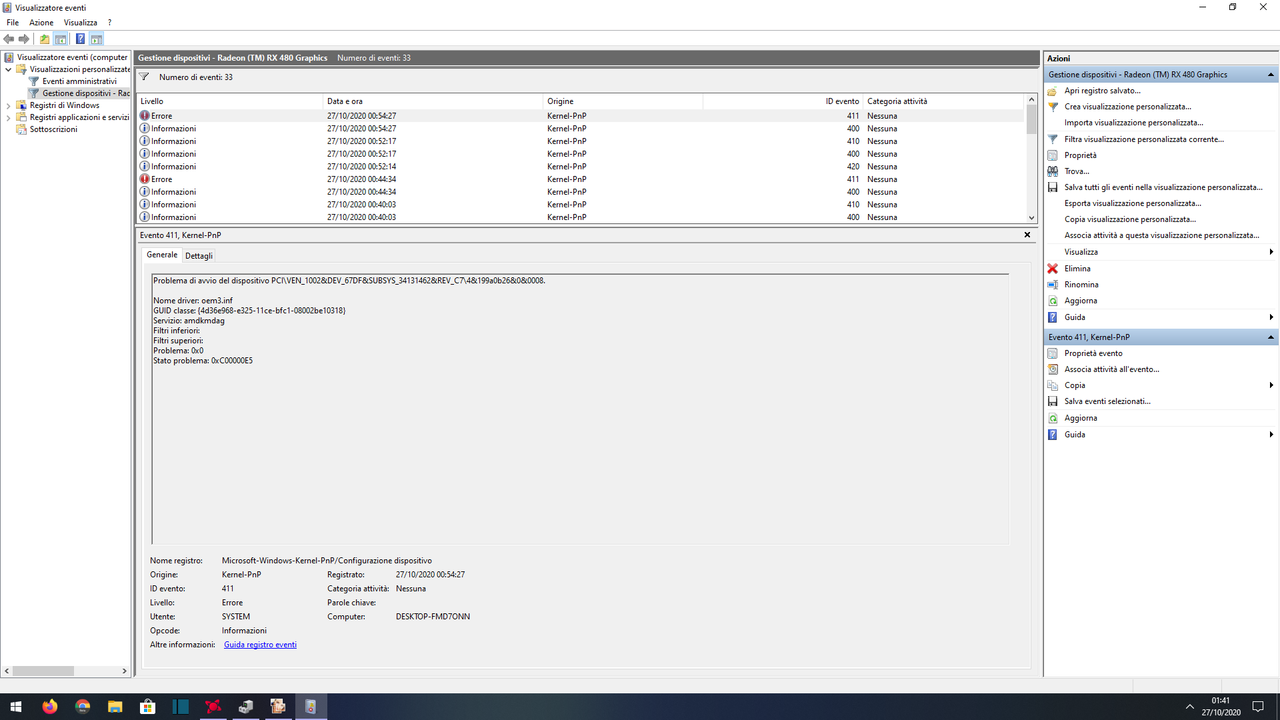Image resolution: width=1280 pixels, height=720 pixels.
Task: Click the Windows Start button
Action: coord(16,706)
